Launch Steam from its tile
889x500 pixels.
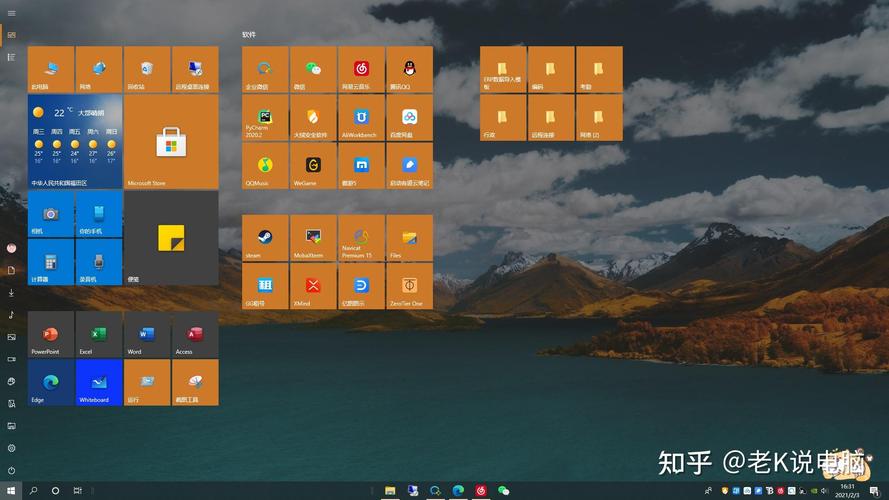(265, 238)
